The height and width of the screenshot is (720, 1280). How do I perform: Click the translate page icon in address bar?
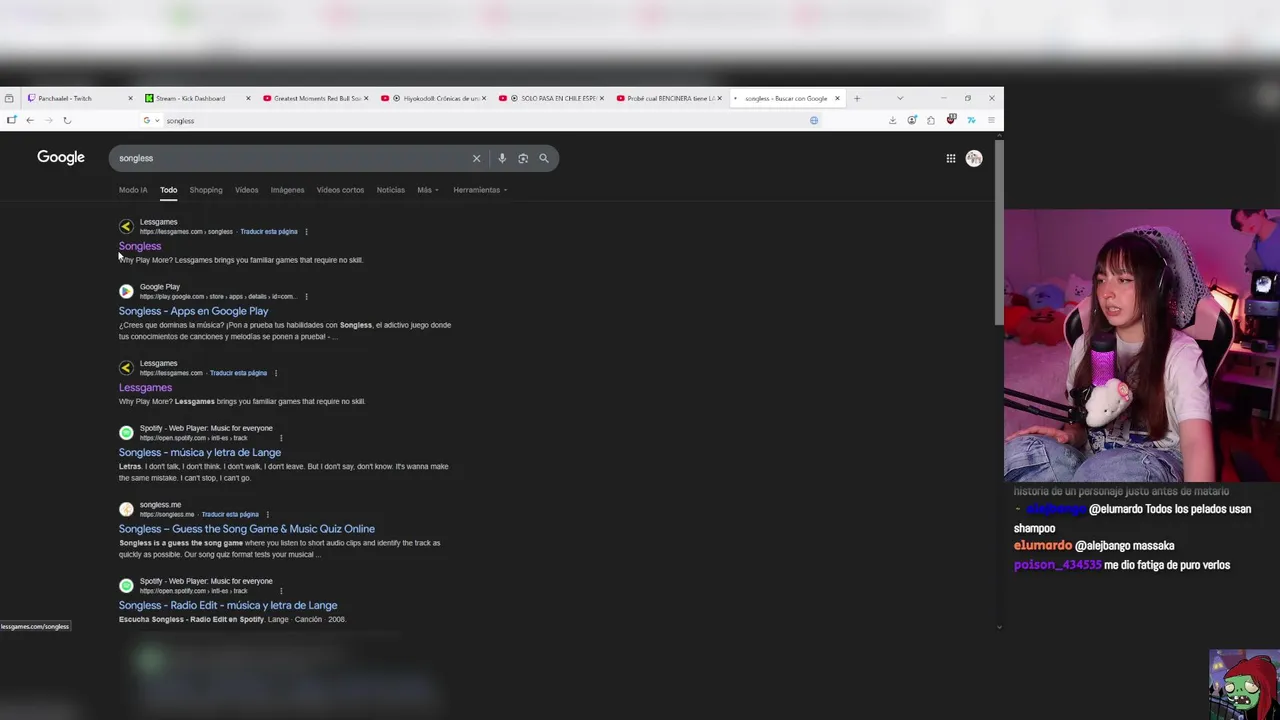(814, 120)
